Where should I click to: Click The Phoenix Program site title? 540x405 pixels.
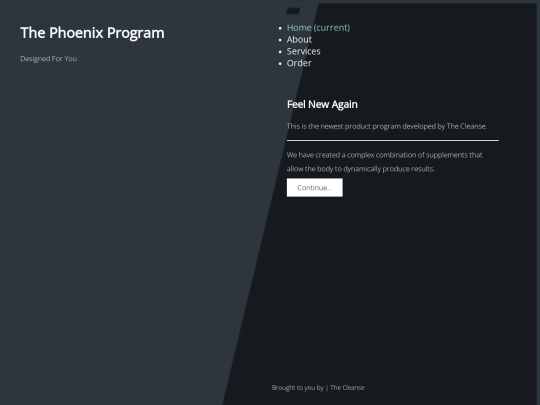click(x=92, y=33)
